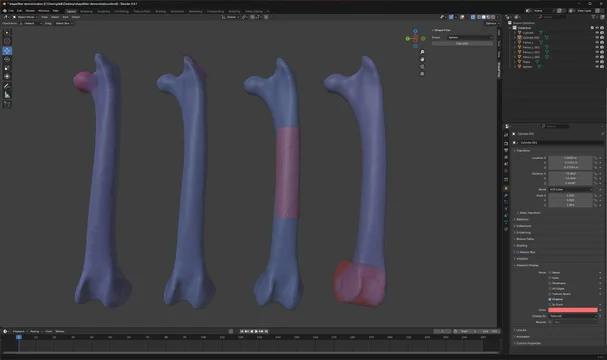Collapse the Transform panel

(523, 151)
